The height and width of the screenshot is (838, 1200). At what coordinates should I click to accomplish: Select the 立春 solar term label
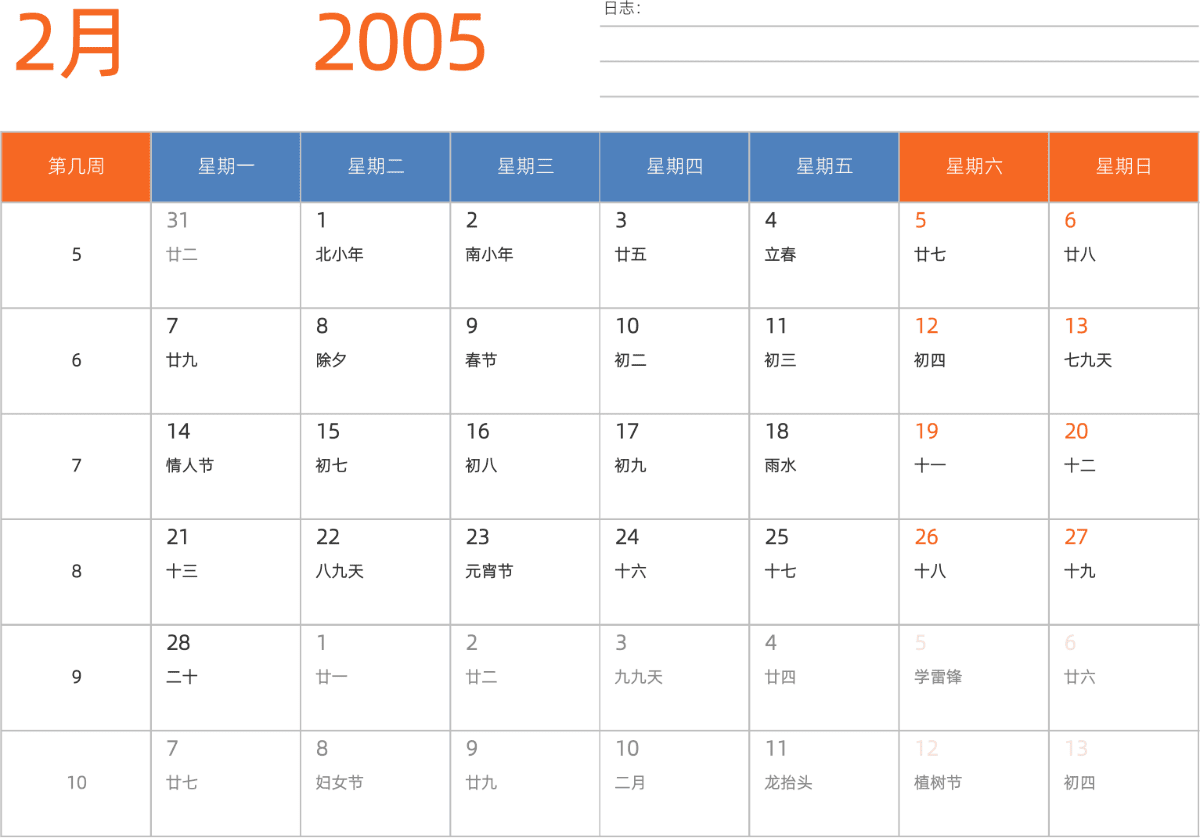coord(781,255)
